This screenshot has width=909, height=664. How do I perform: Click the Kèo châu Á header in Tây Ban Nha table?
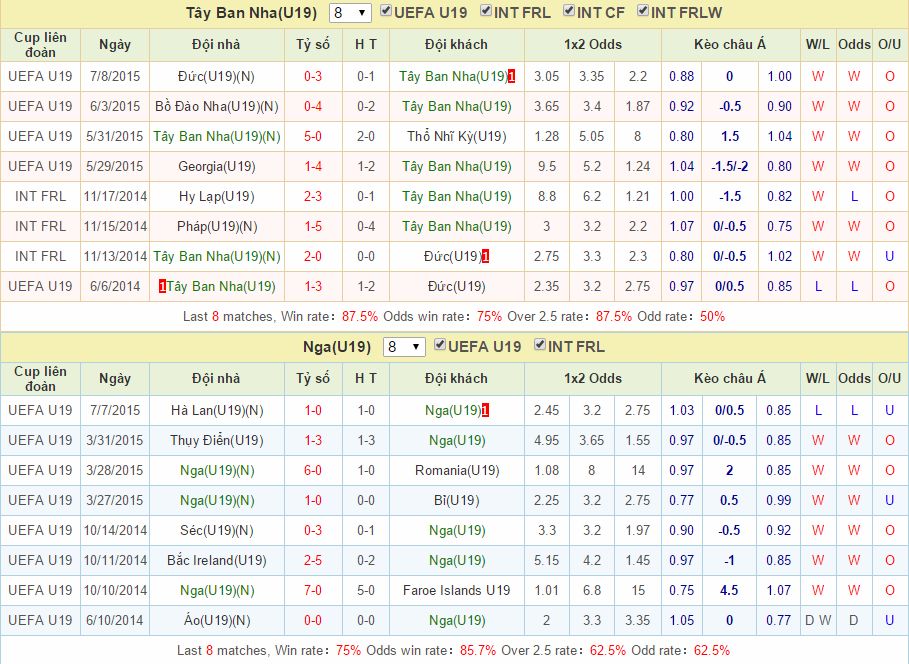[730, 45]
